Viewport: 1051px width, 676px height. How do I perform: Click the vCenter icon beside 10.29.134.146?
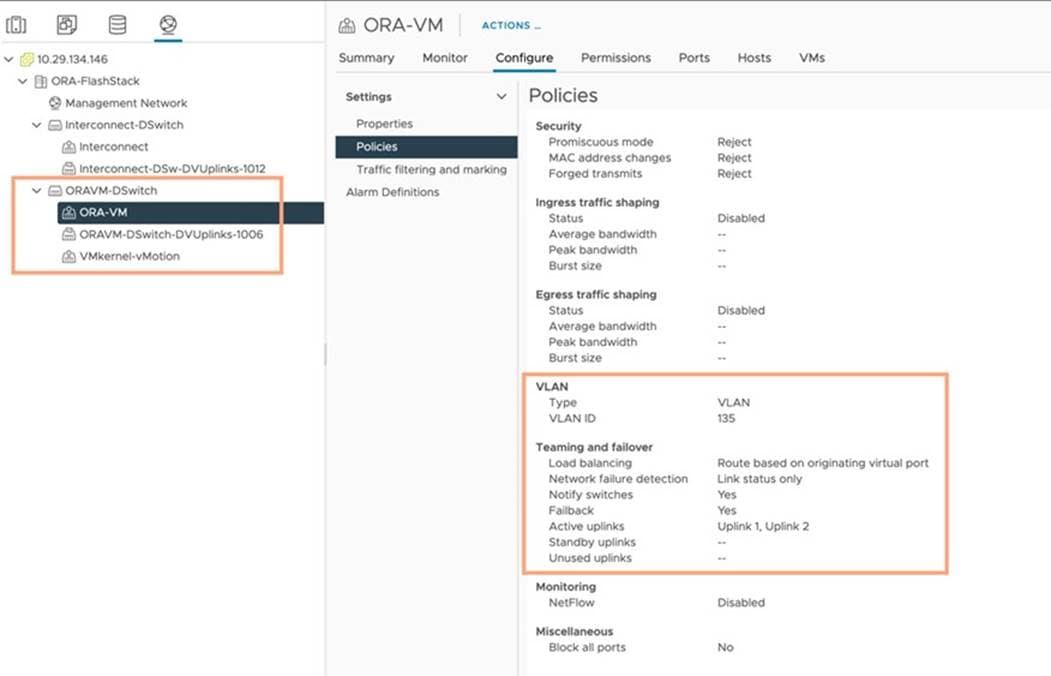[x=26, y=59]
